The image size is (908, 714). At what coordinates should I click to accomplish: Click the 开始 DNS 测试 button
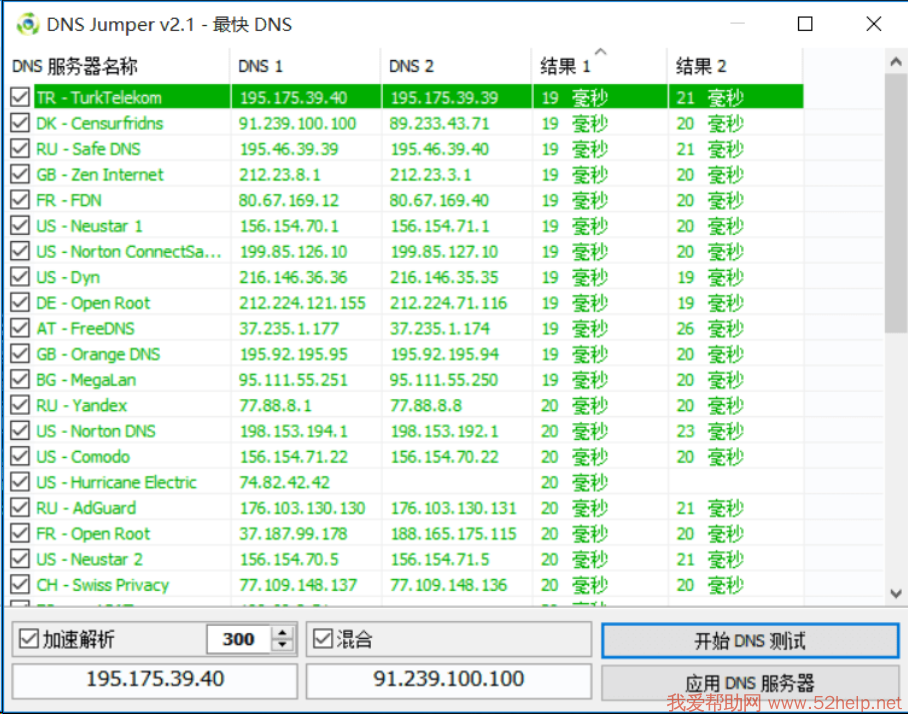coord(749,641)
